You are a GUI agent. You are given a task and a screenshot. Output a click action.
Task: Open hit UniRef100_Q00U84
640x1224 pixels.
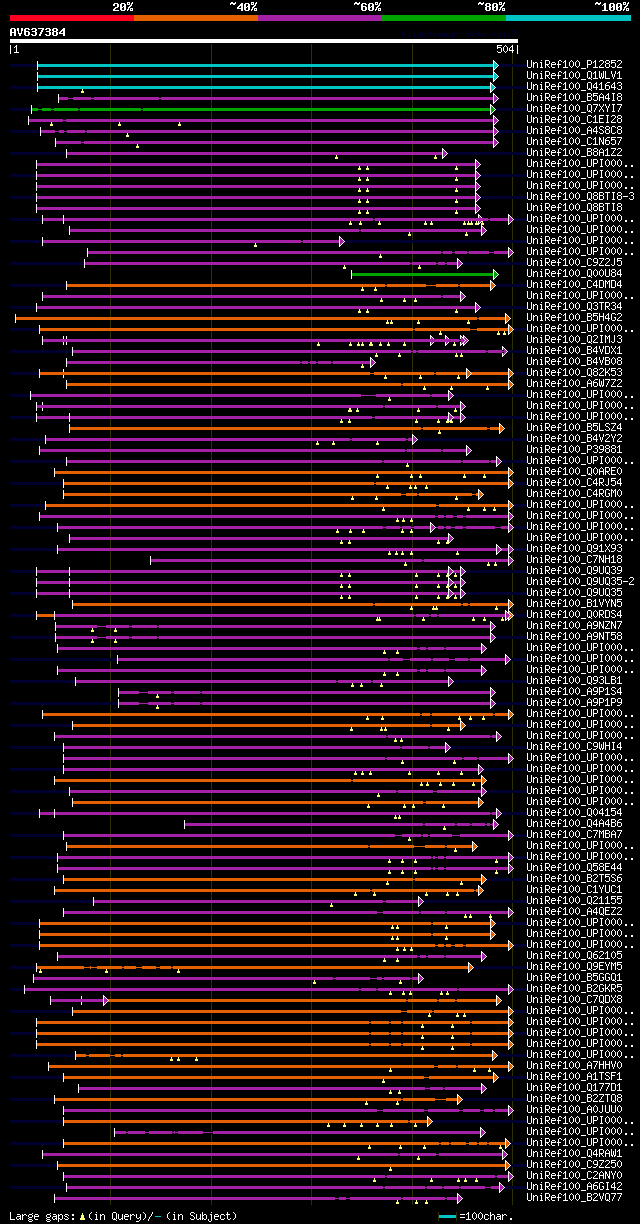click(x=575, y=273)
